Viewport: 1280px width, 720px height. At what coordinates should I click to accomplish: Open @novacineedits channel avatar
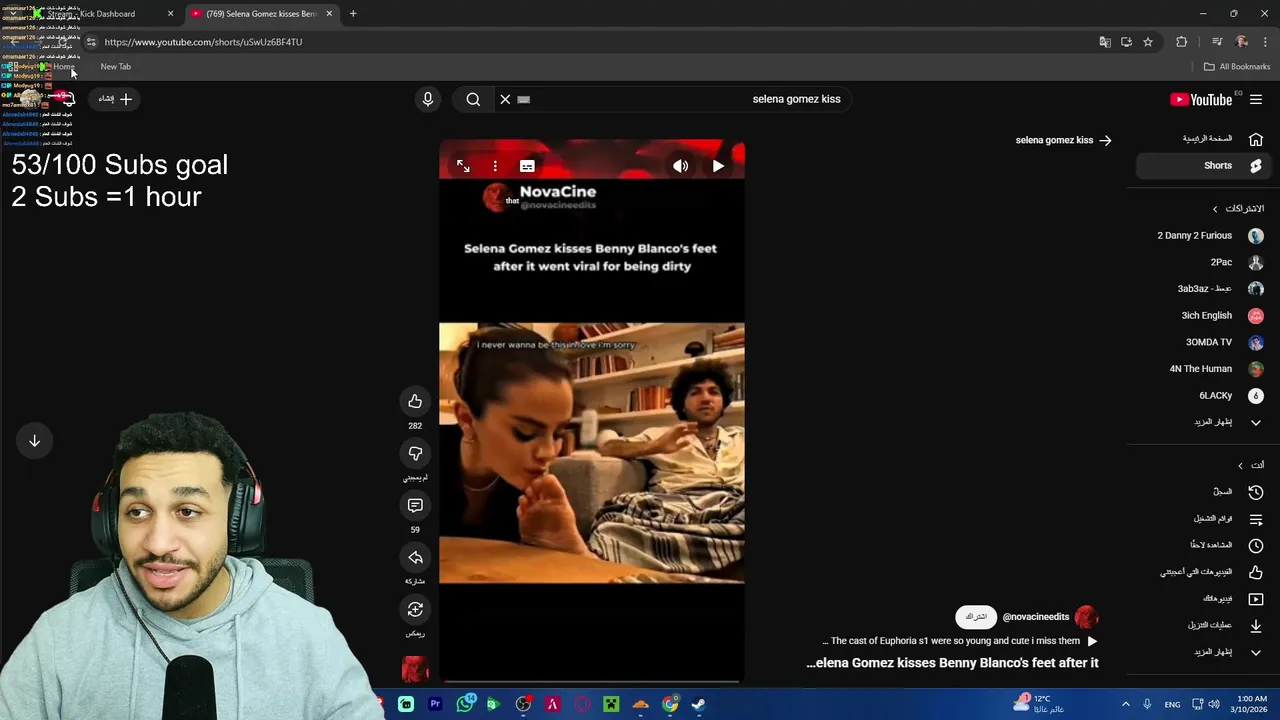coord(1086,617)
